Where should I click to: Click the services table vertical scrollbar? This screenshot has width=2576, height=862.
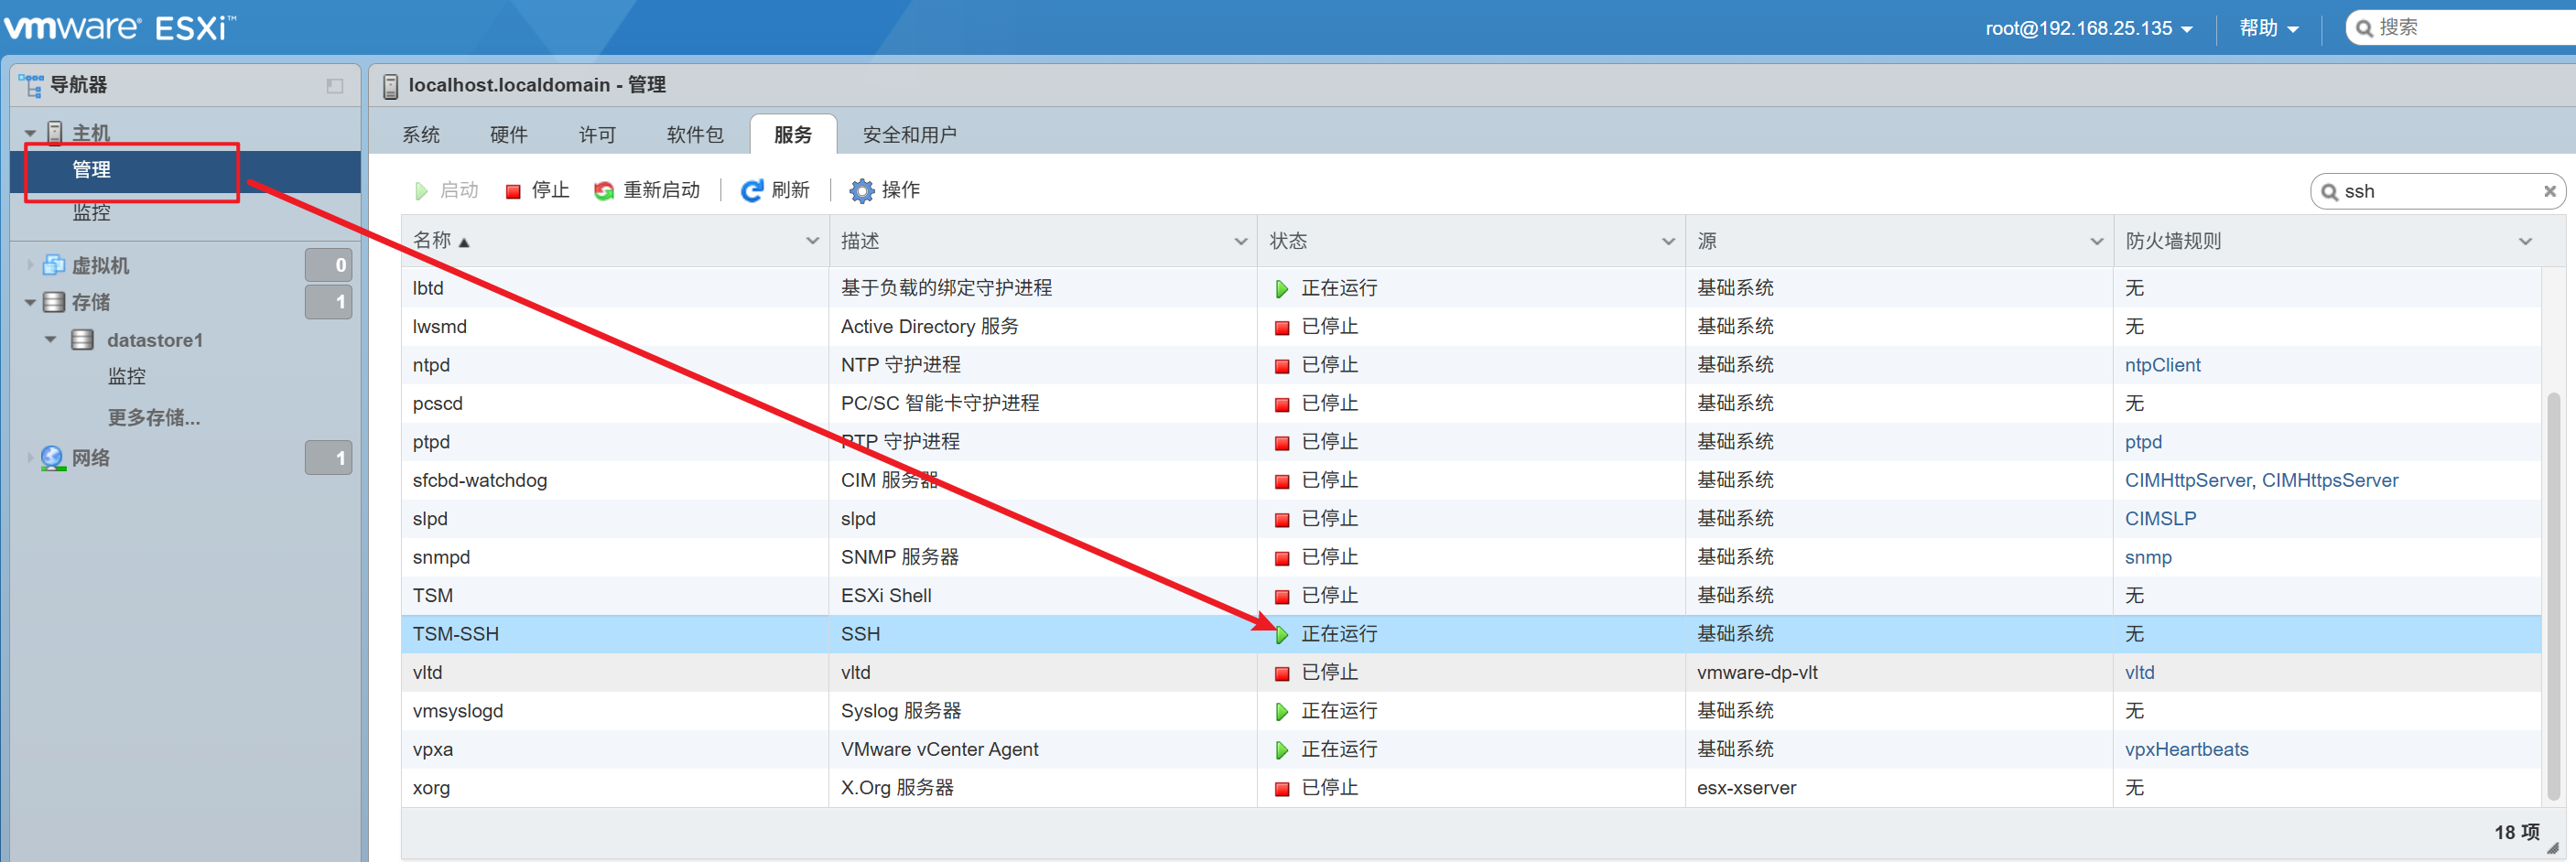(x=2552, y=596)
